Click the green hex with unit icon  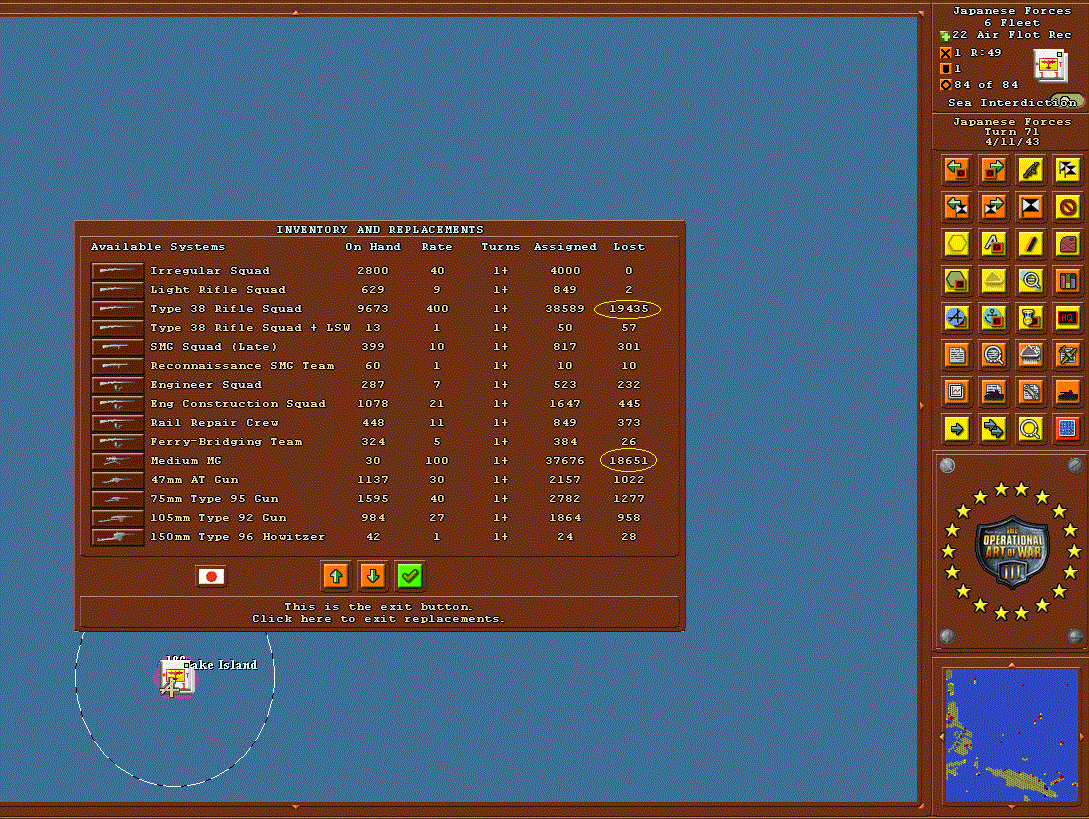(x=957, y=281)
